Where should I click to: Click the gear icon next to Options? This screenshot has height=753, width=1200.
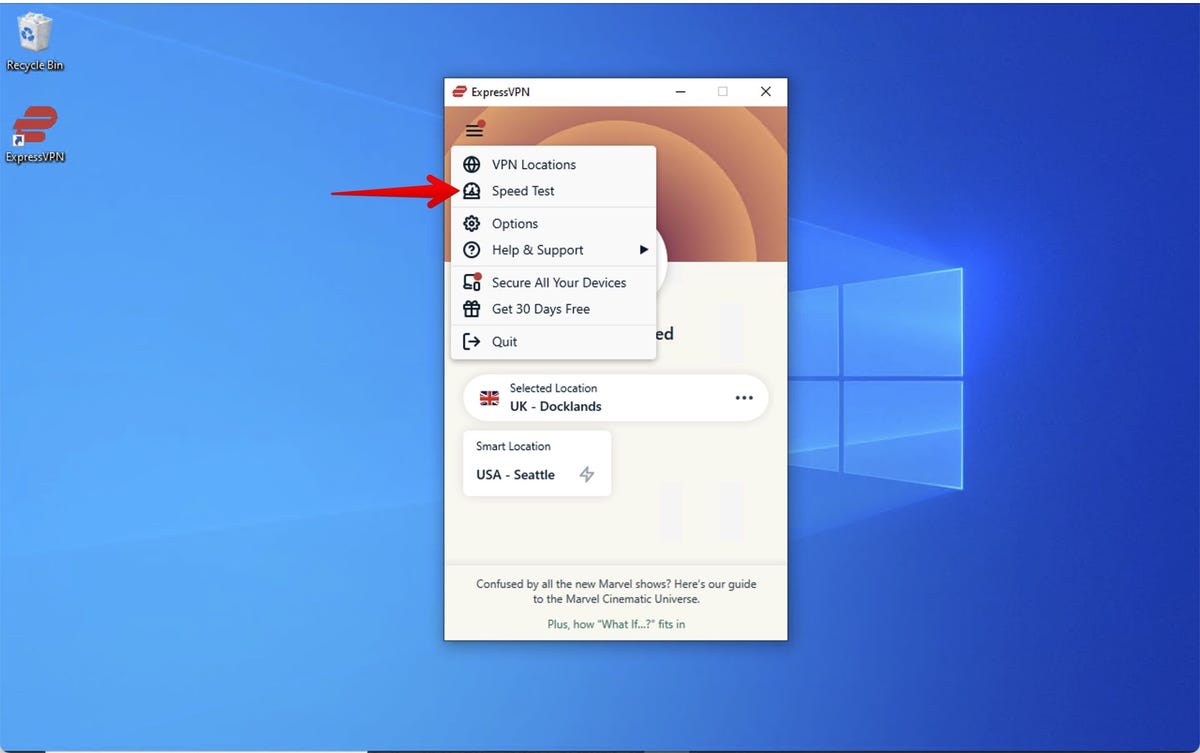472,224
